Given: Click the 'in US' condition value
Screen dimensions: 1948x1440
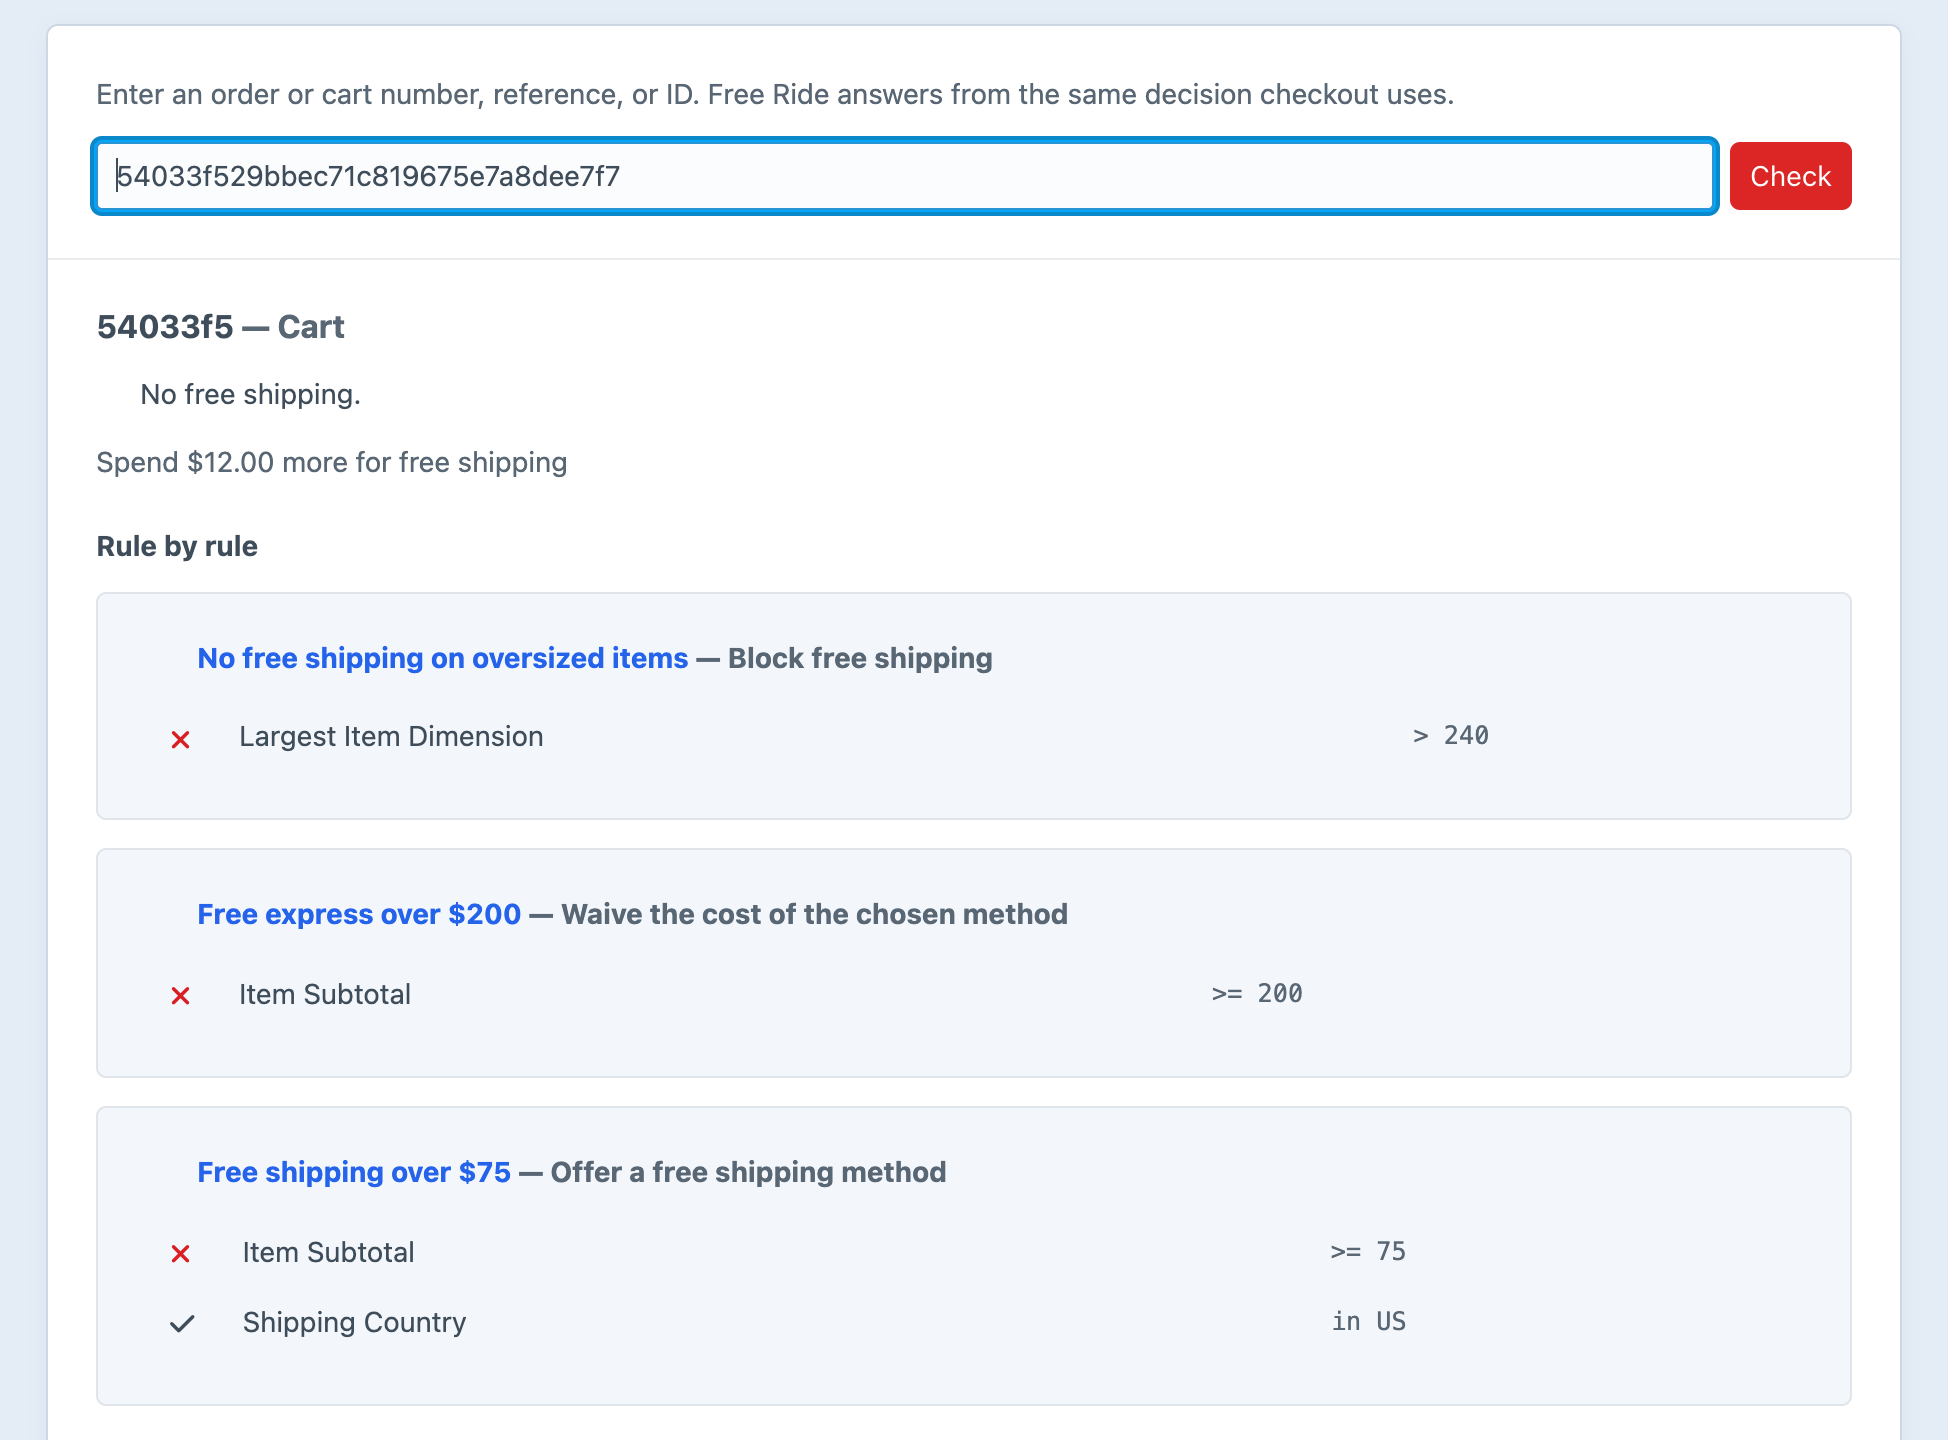Looking at the screenshot, I should (1369, 1321).
